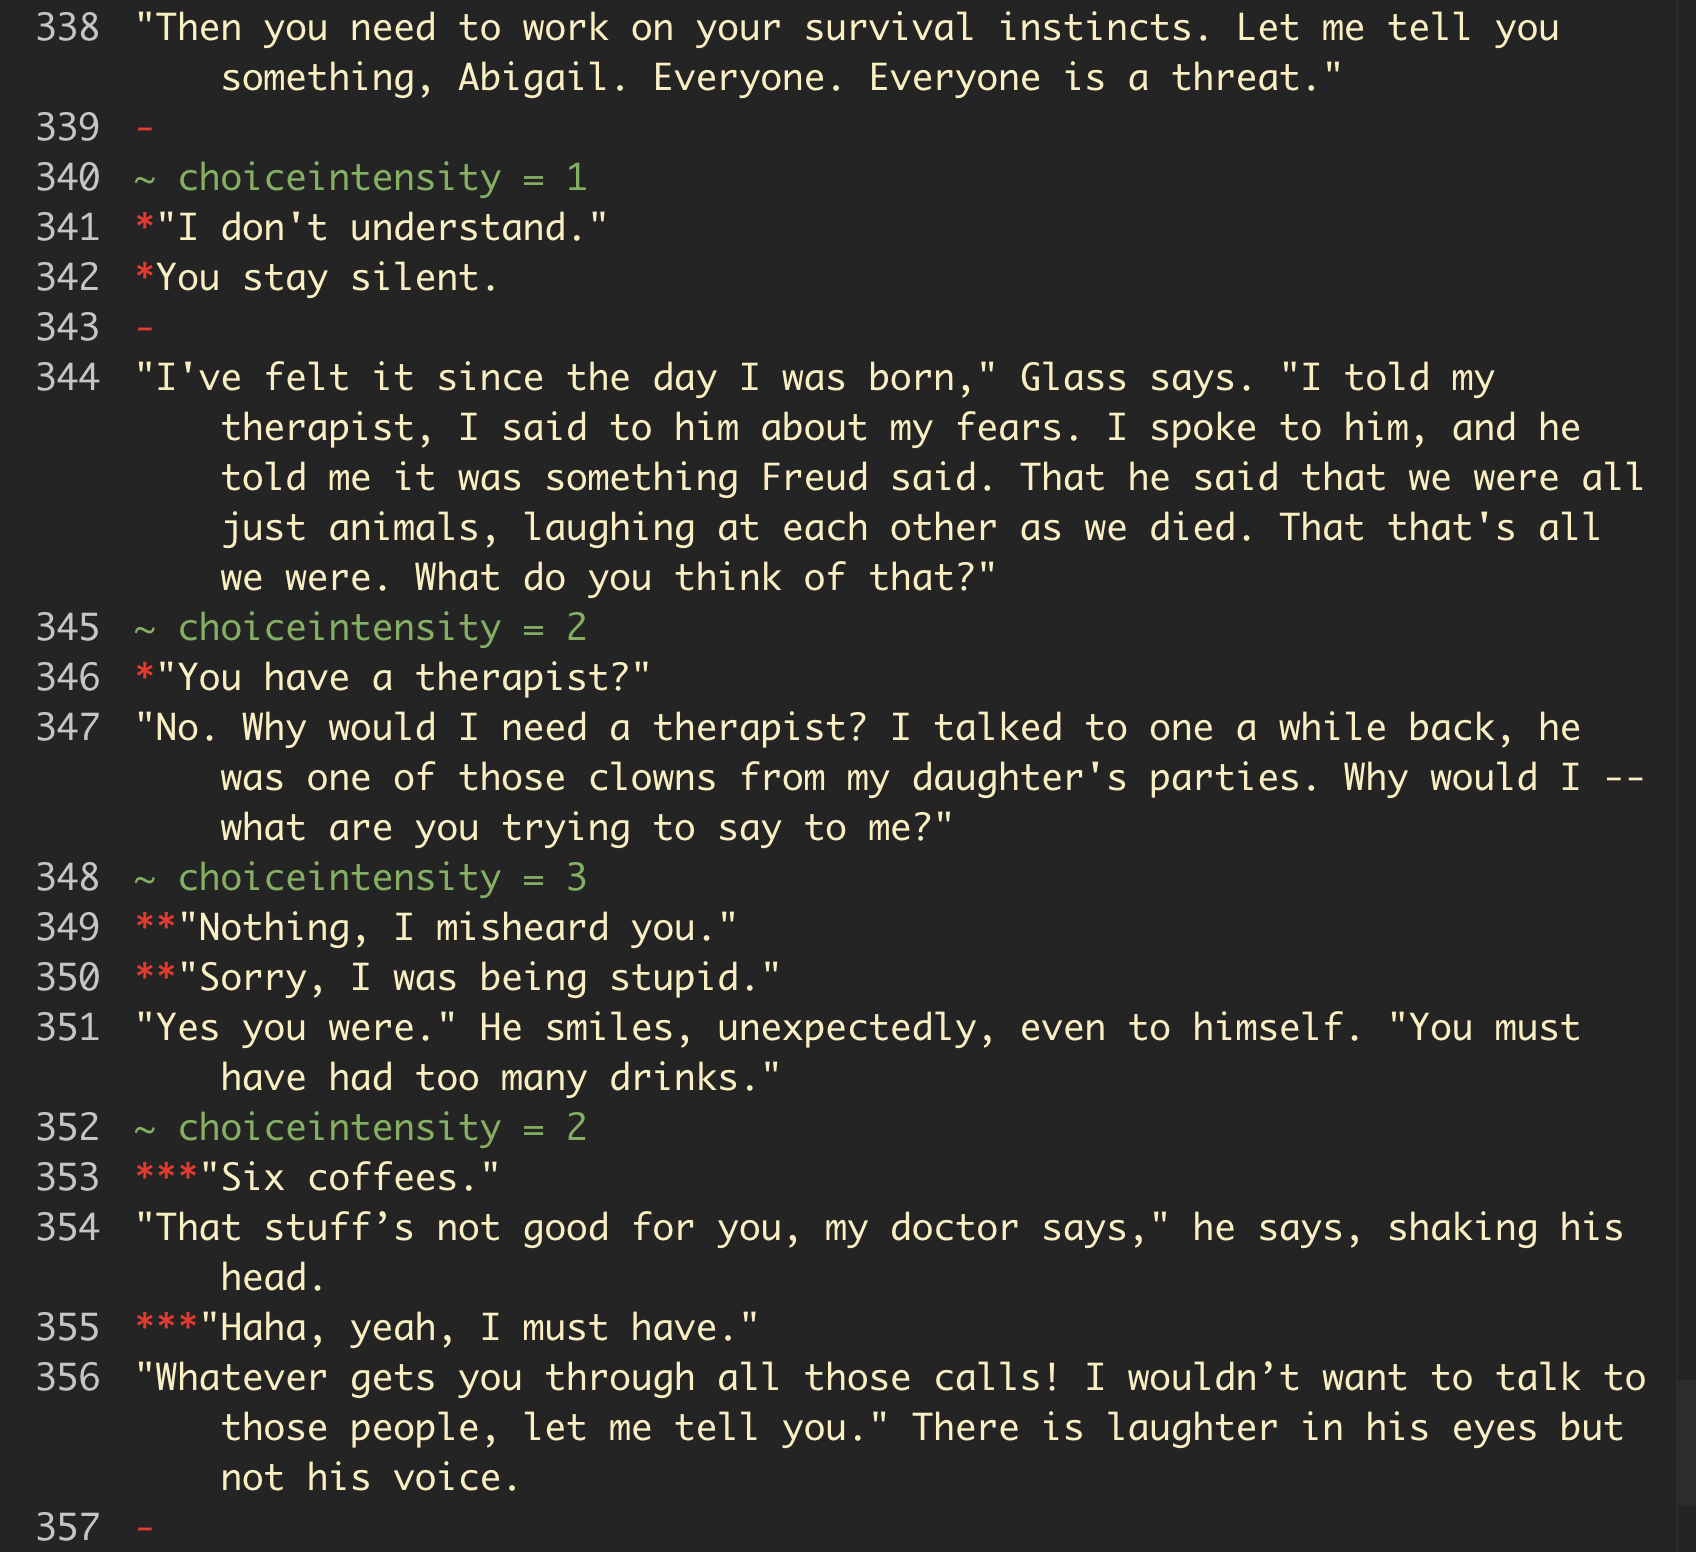The width and height of the screenshot is (1696, 1552).
Task: Click the choice "You have a therapist?"
Action: coord(404,678)
